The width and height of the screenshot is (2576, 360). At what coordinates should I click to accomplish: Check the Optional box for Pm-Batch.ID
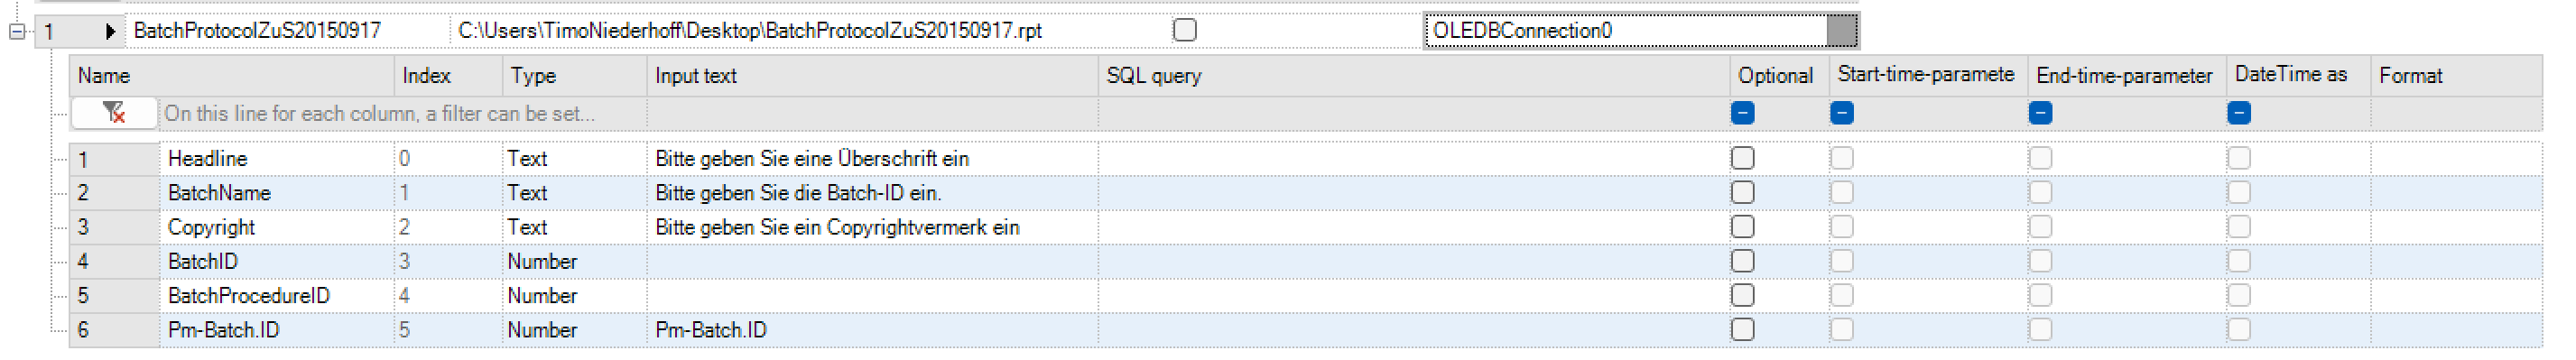pos(1742,329)
